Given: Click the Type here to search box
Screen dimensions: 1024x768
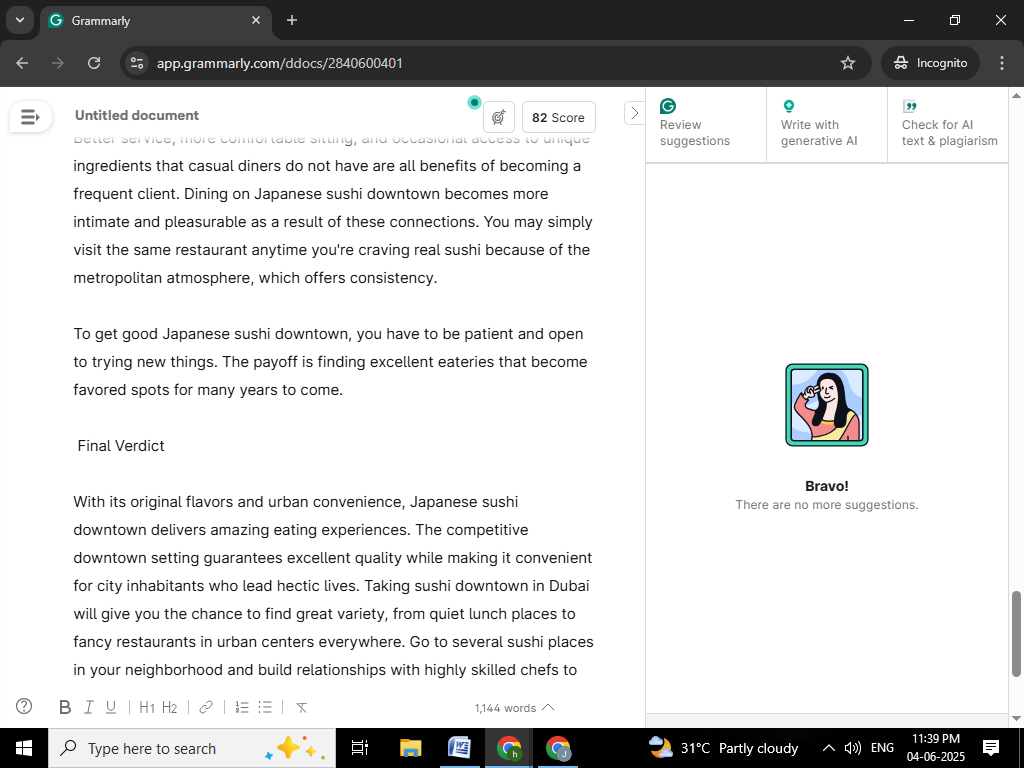Looking at the screenshot, I should pos(192,748).
